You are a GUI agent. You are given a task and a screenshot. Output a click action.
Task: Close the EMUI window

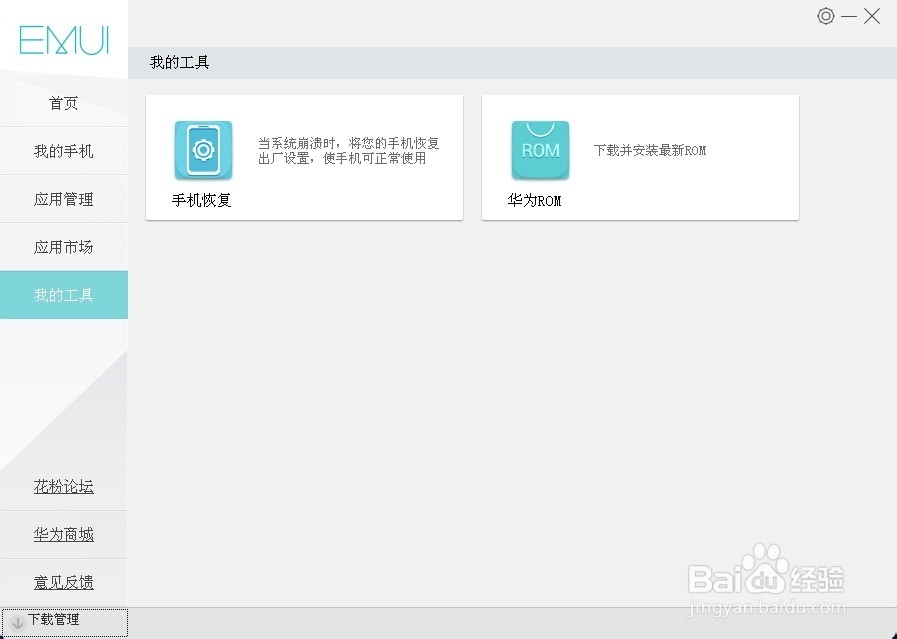coord(872,16)
